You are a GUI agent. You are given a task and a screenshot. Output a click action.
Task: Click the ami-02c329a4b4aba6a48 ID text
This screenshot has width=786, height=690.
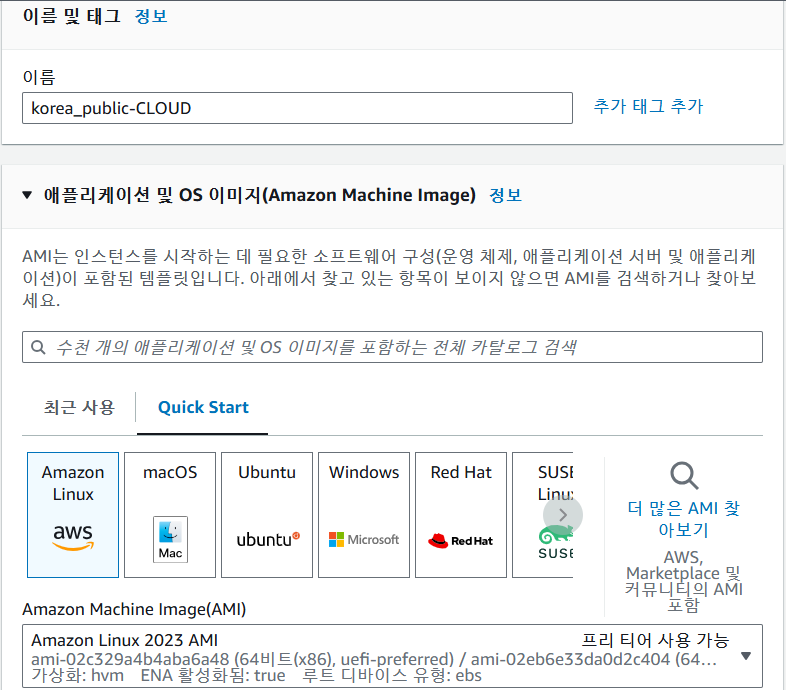click(x=130, y=659)
